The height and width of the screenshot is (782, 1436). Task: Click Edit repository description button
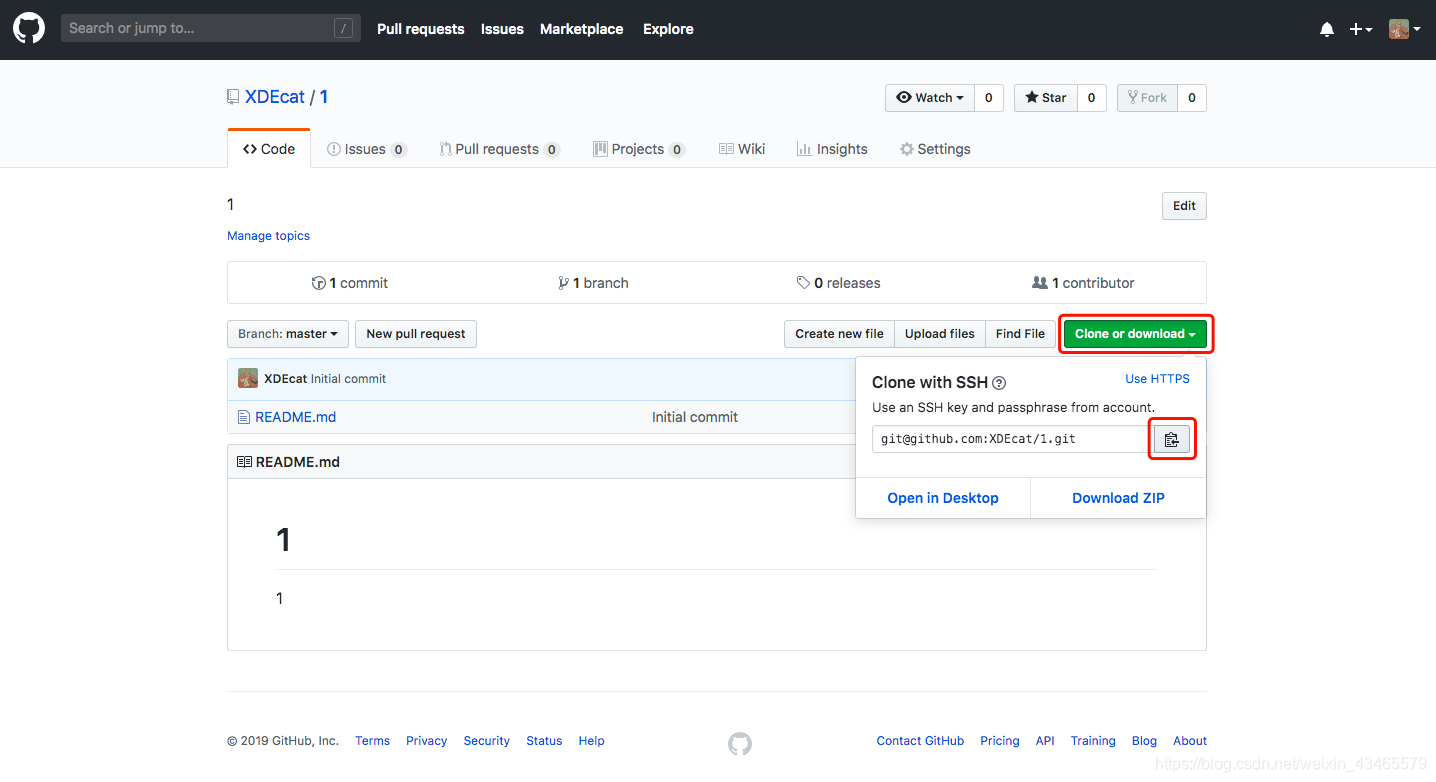point(1184,206)
